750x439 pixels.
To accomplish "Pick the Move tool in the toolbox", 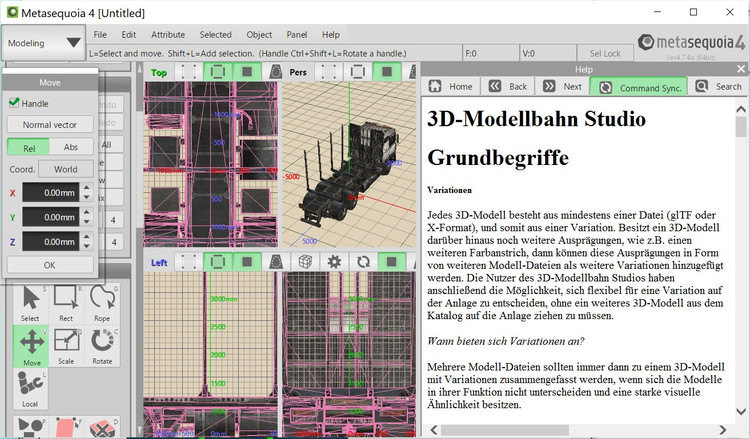I will tap(31, 346).
